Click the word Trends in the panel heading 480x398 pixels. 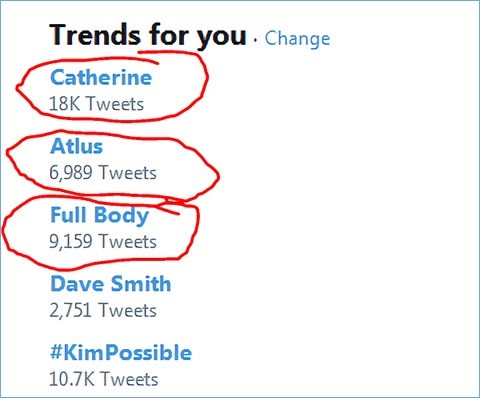[x=95, y=35]
